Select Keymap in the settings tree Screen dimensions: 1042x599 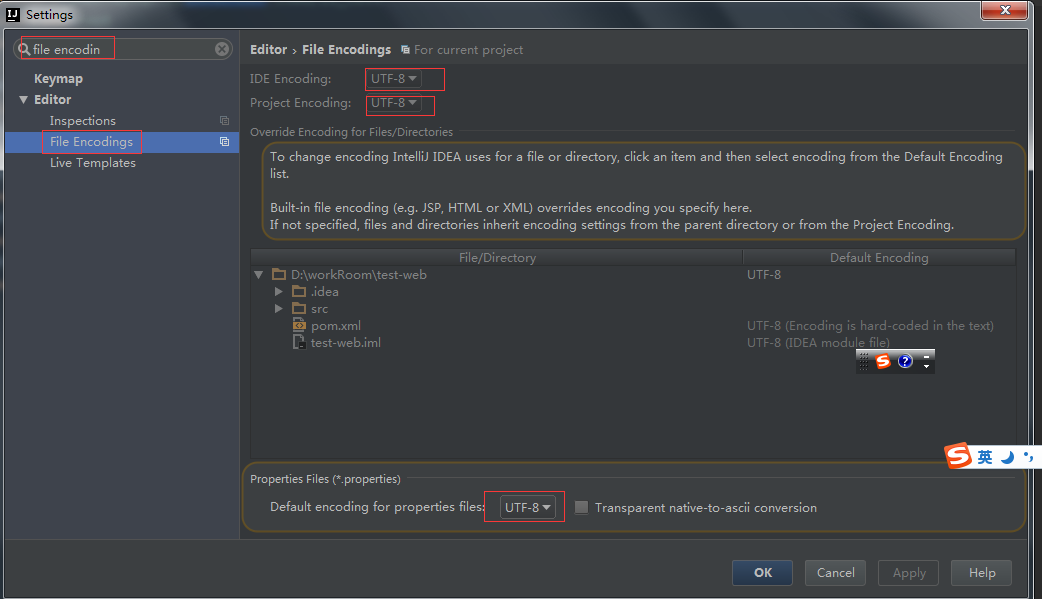pos(58,78)
